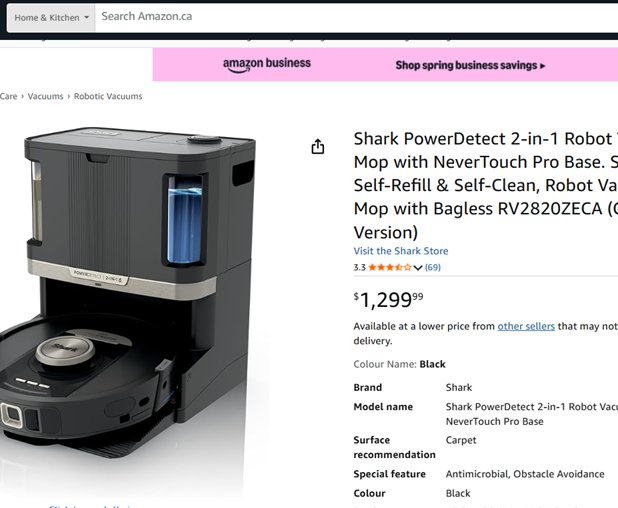Click Shop spring business savings banner
The image size is (618, 508).
(470, 65)
